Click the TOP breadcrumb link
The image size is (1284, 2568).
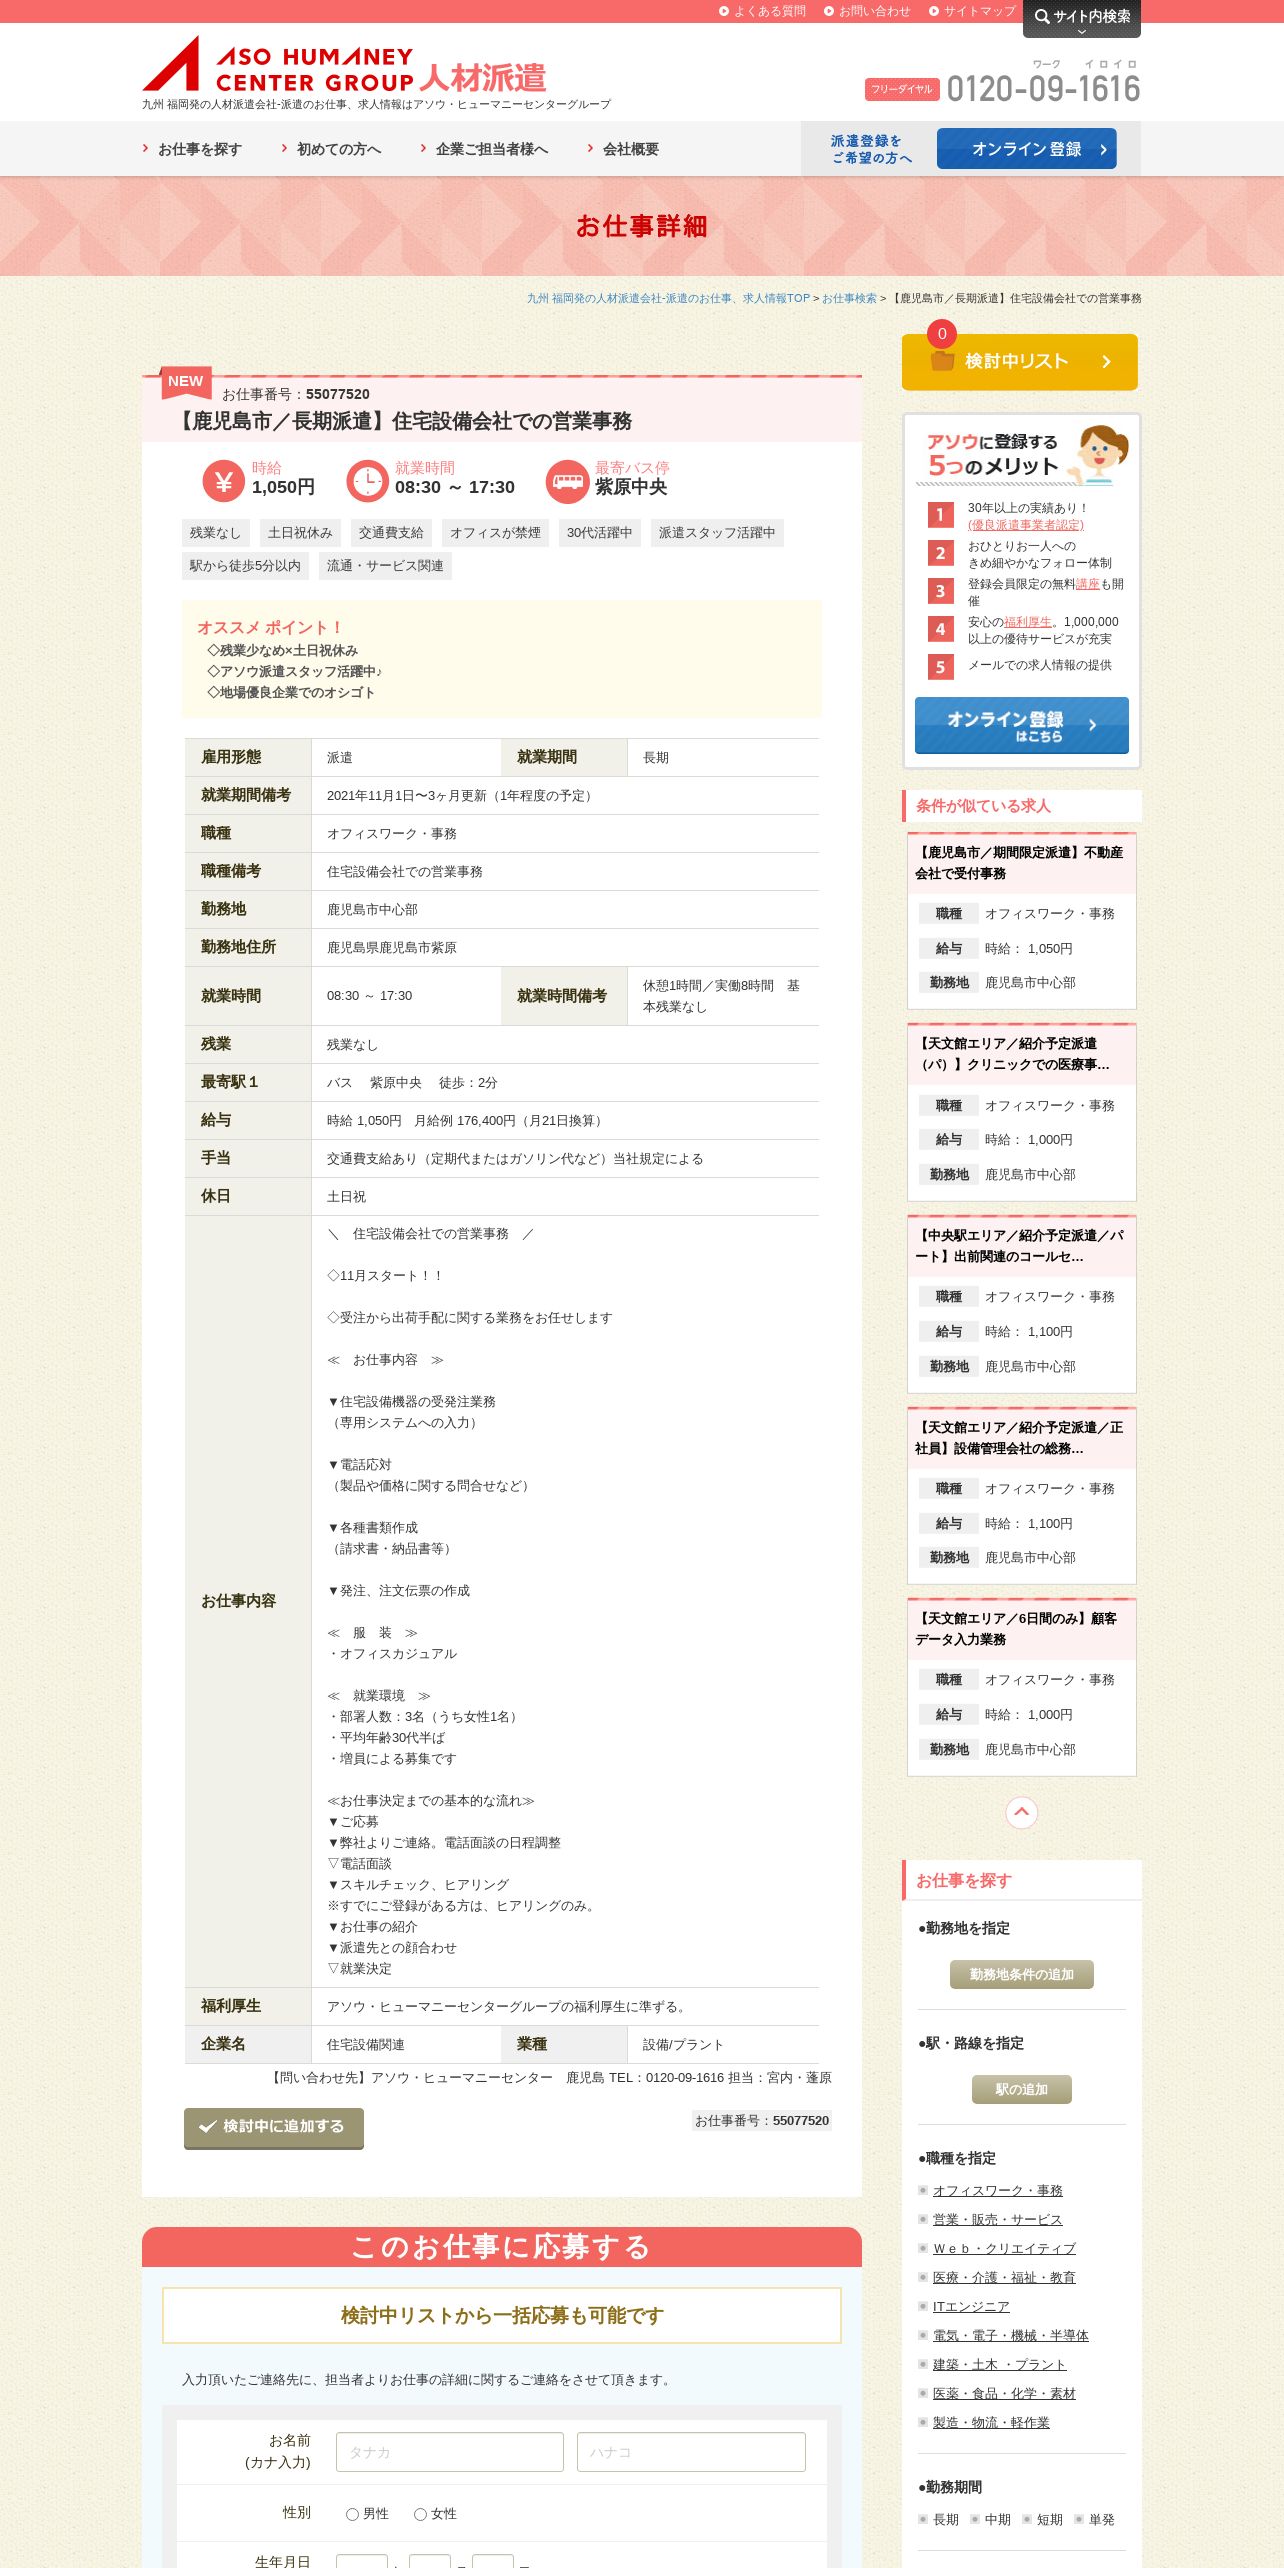pyautogui.click(x=668, y=298)
